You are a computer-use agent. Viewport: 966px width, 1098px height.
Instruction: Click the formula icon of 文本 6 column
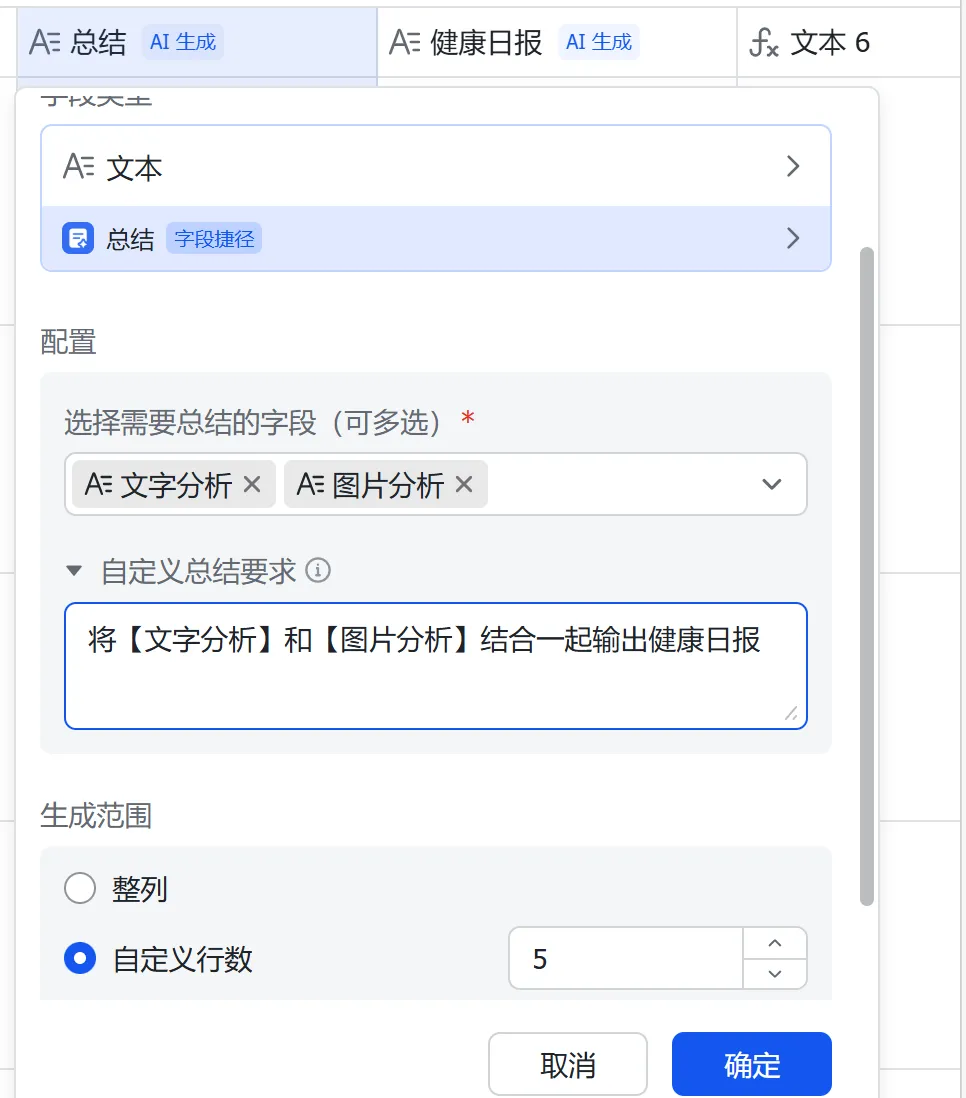[764, 42]
